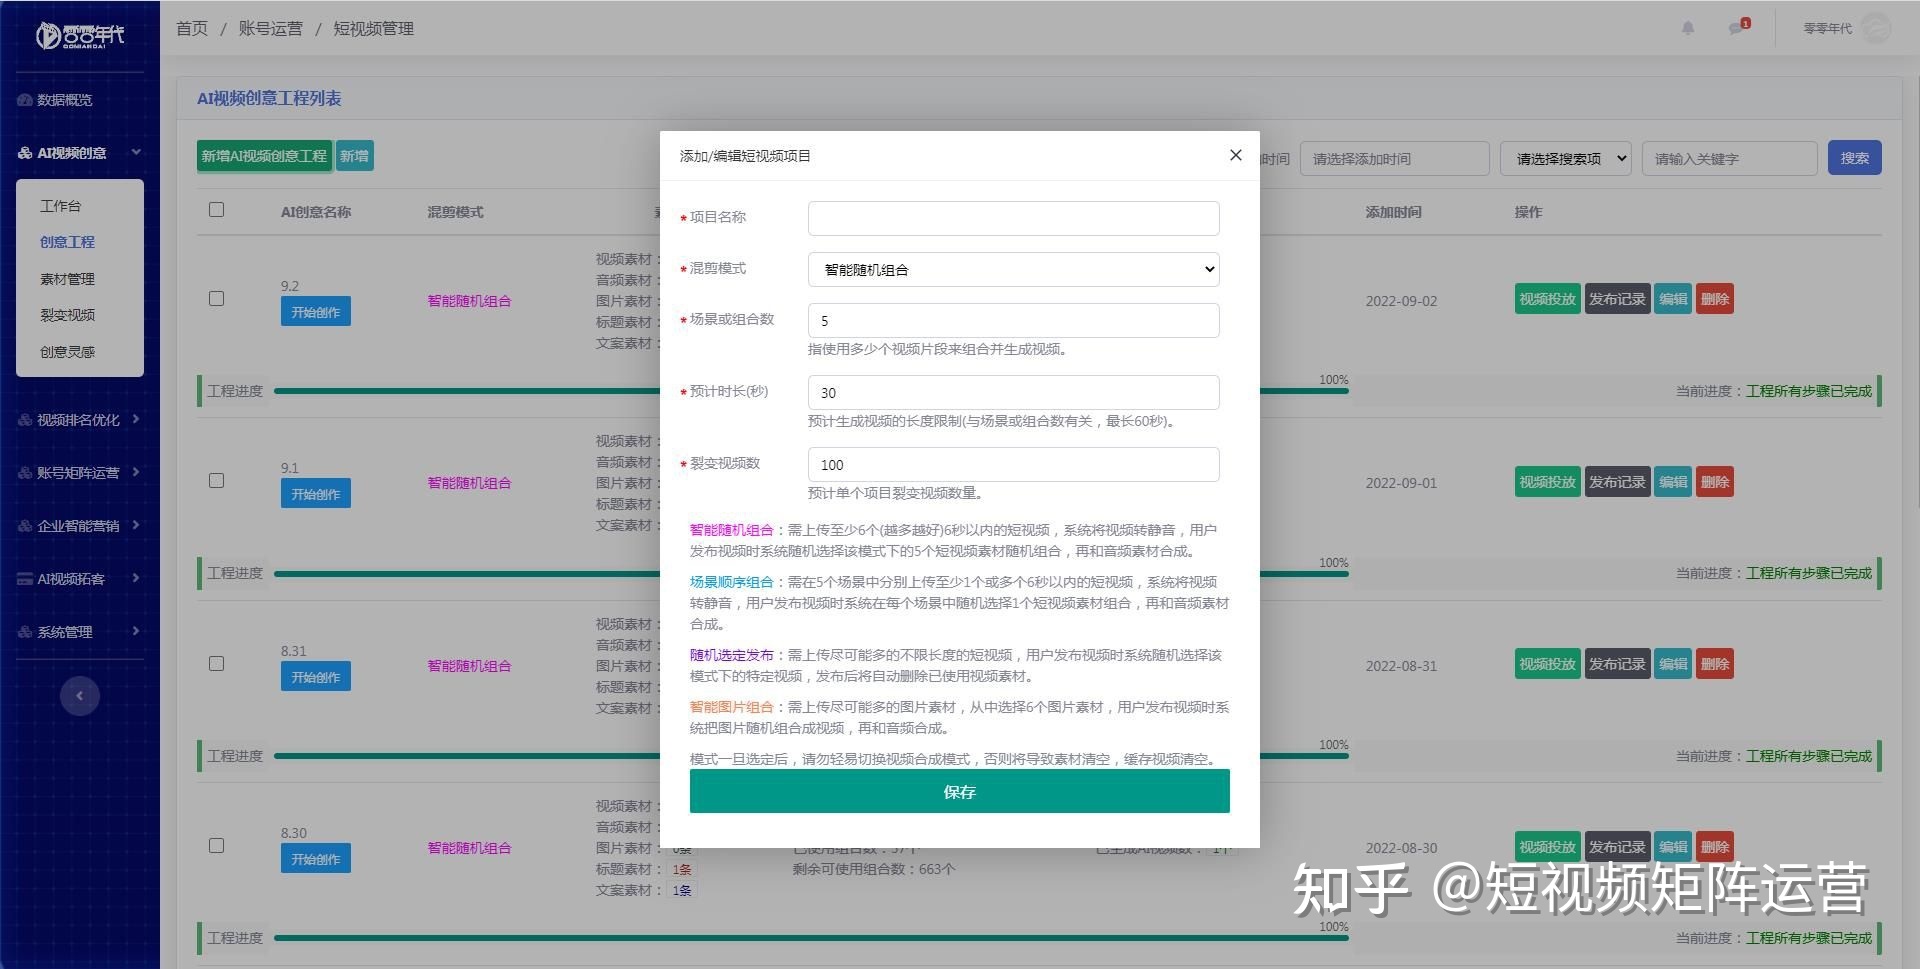Click the 请选择添加时间 date field
Image resolution: width=1920 pixels, height=969 pixels.
(x=1394, y=159)
